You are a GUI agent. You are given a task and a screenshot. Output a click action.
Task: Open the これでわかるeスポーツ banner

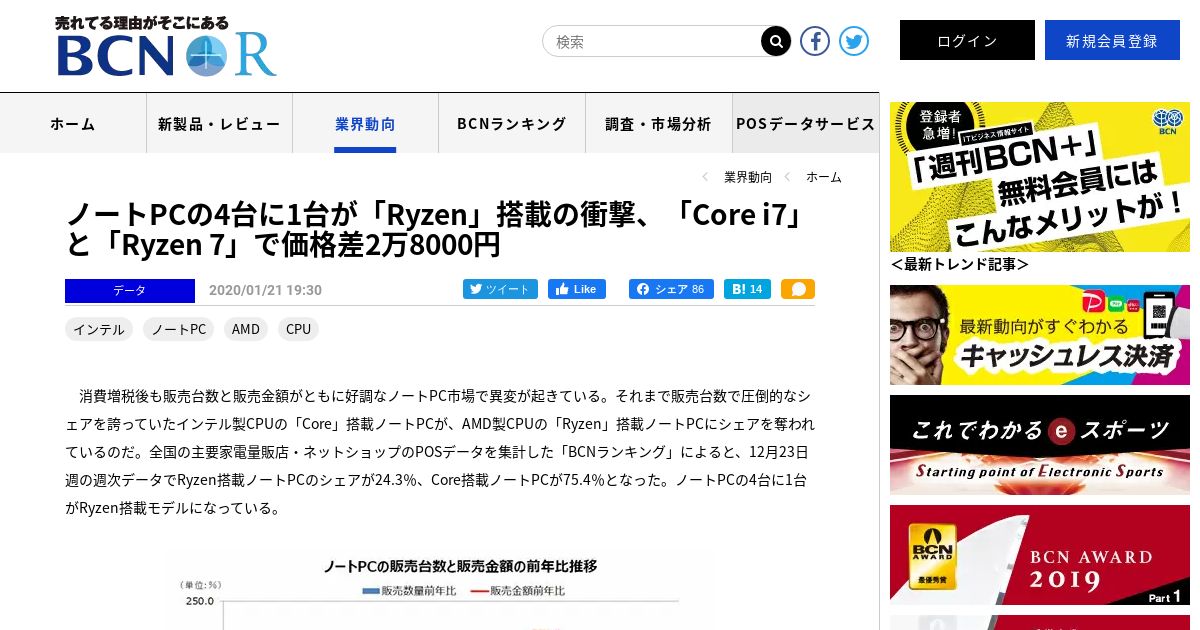coord(1040,445)
